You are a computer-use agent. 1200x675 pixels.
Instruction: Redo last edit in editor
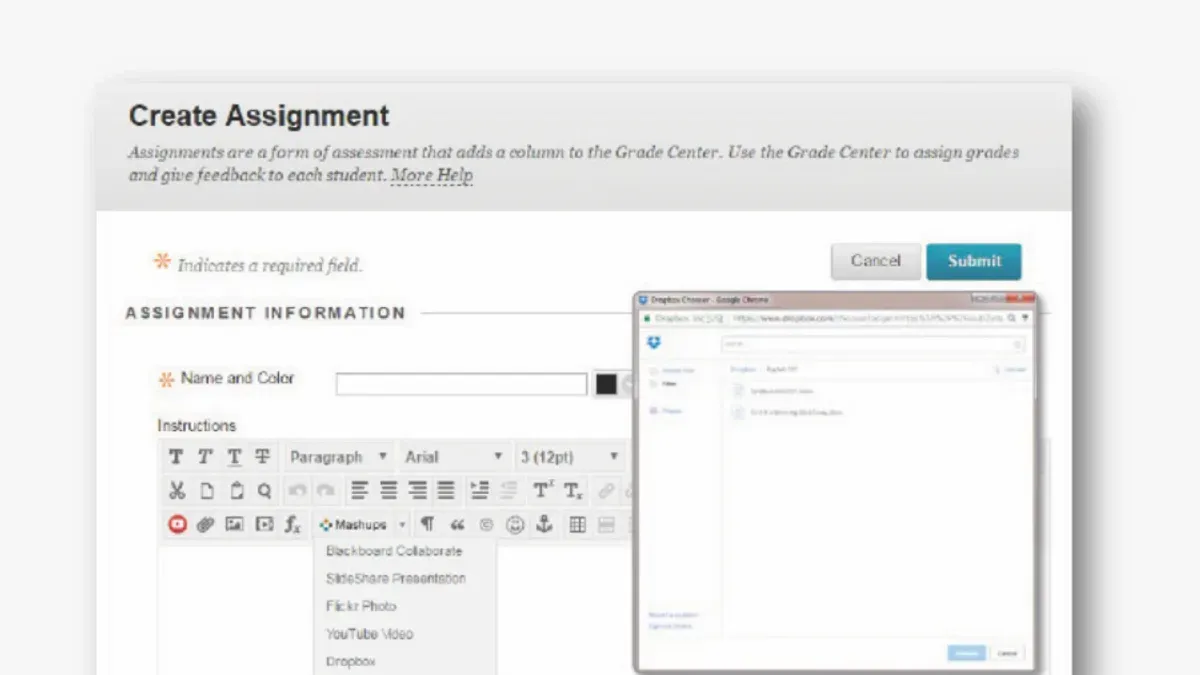[325, 491]
